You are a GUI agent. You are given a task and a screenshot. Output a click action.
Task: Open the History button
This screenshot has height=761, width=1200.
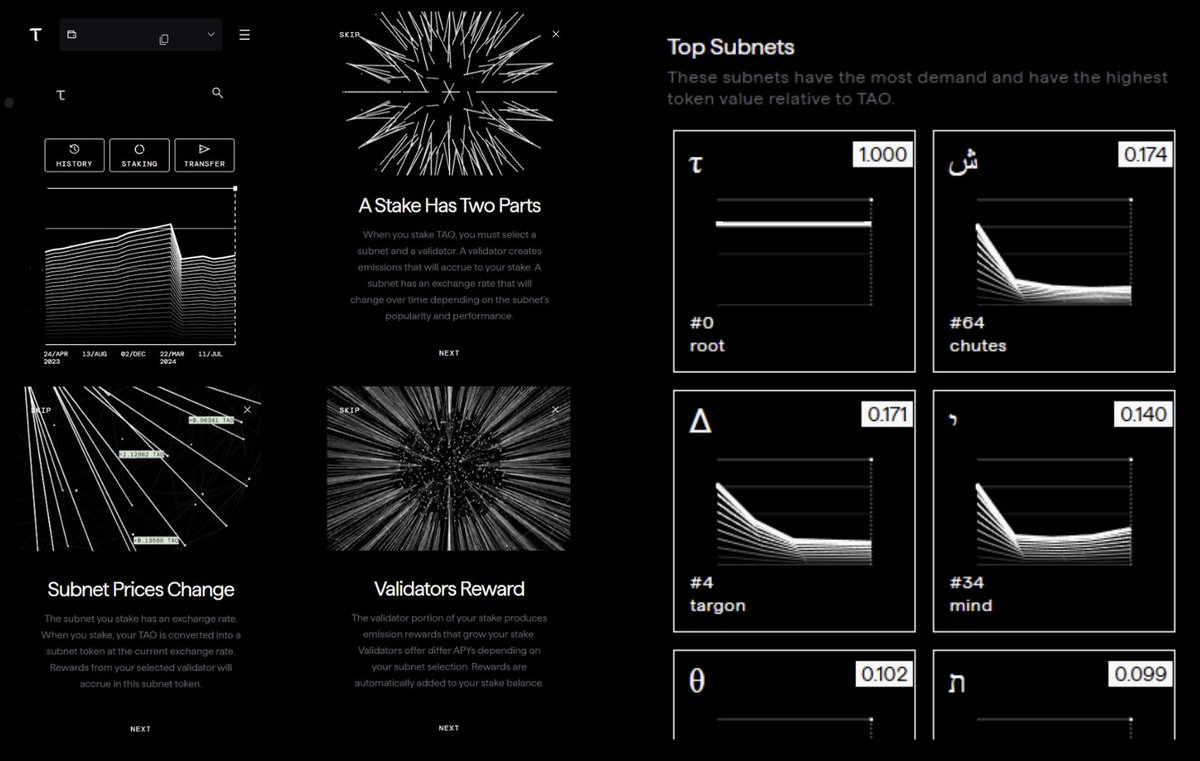pyautogui.click(x=75, y=155)
